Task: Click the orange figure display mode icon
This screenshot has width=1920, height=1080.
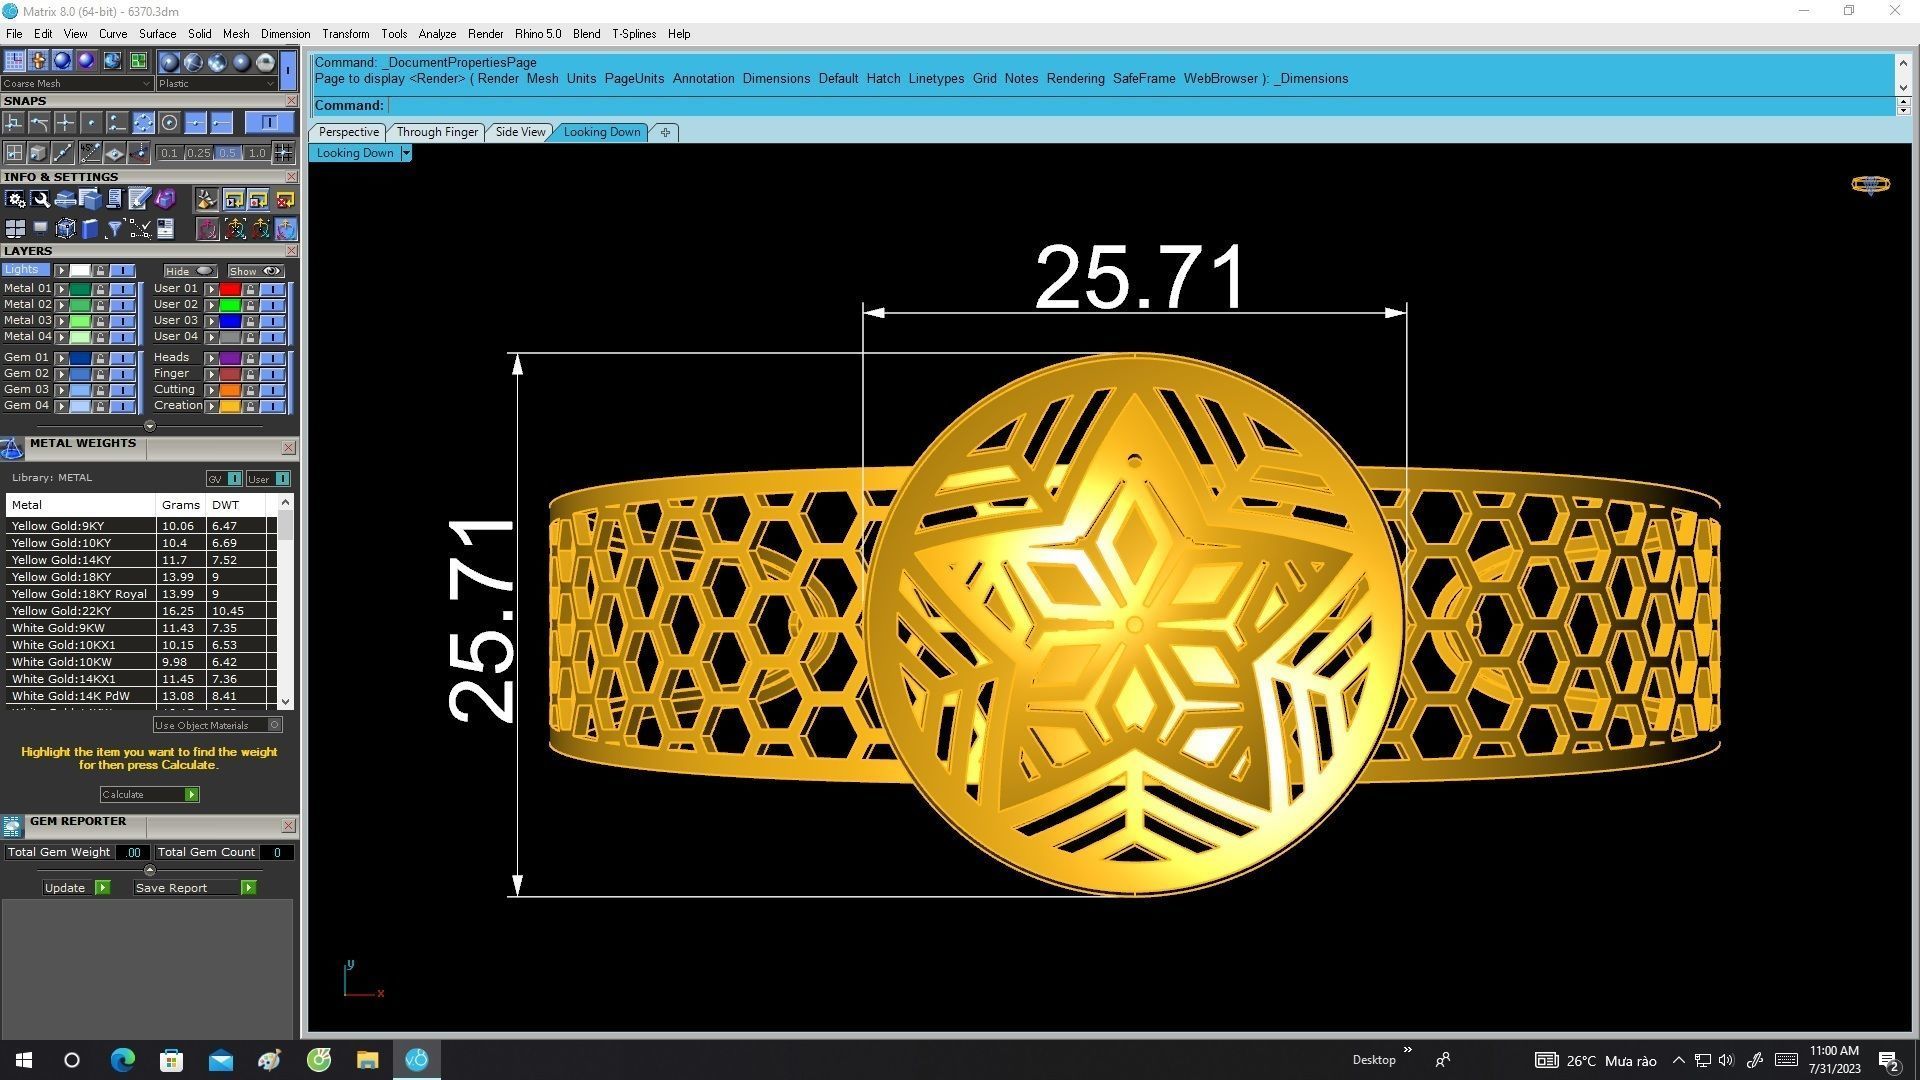Action: click(38, 61)
